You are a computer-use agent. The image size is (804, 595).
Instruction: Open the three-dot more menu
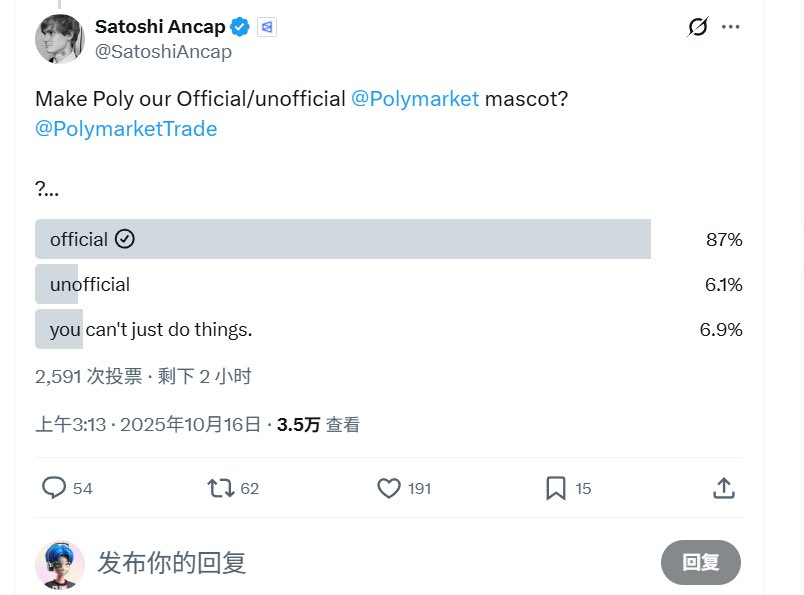click(731, 27)
